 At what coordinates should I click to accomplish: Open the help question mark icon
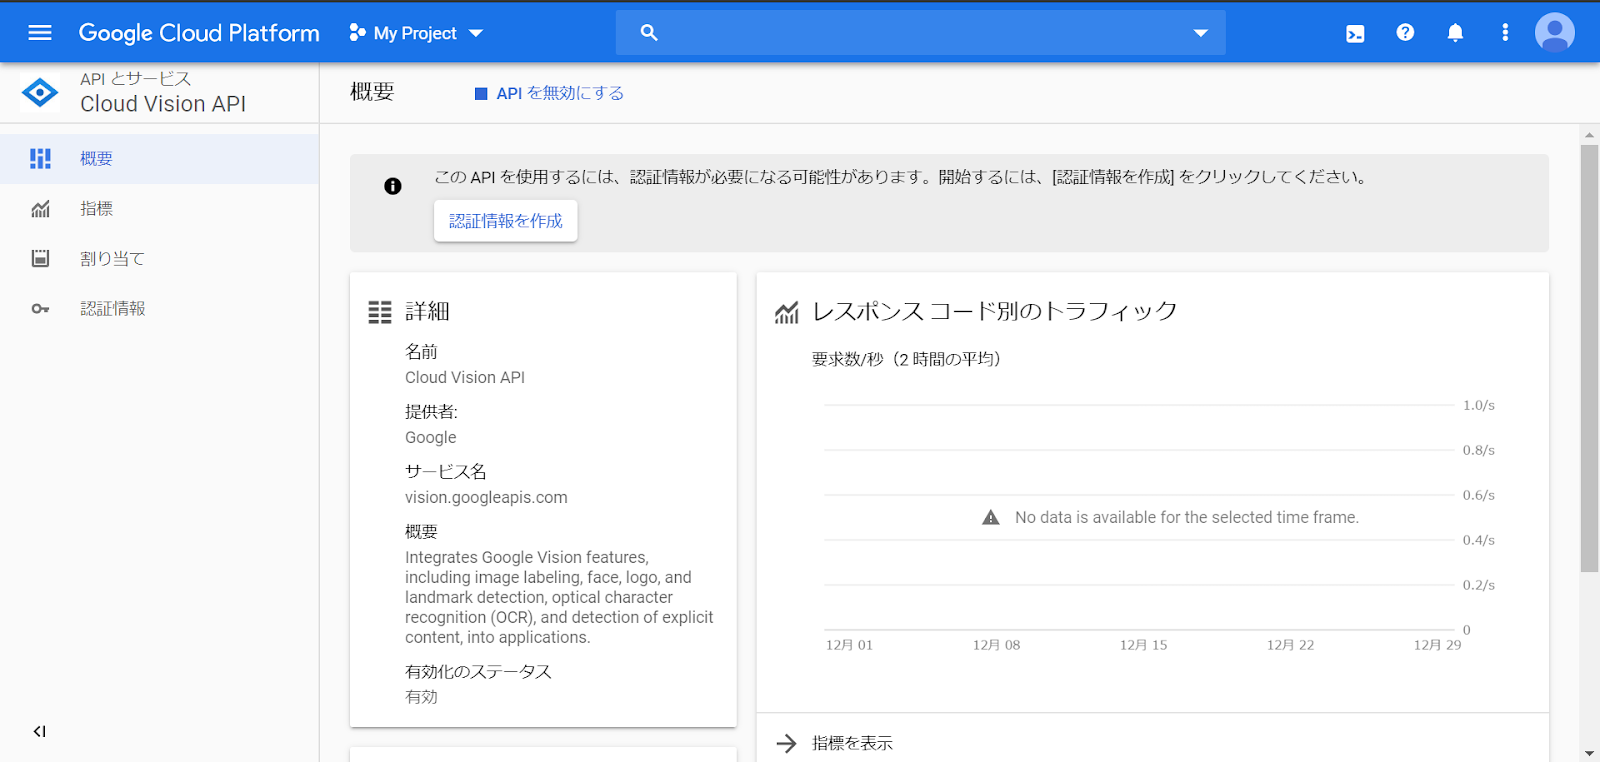pos(1405,33)
